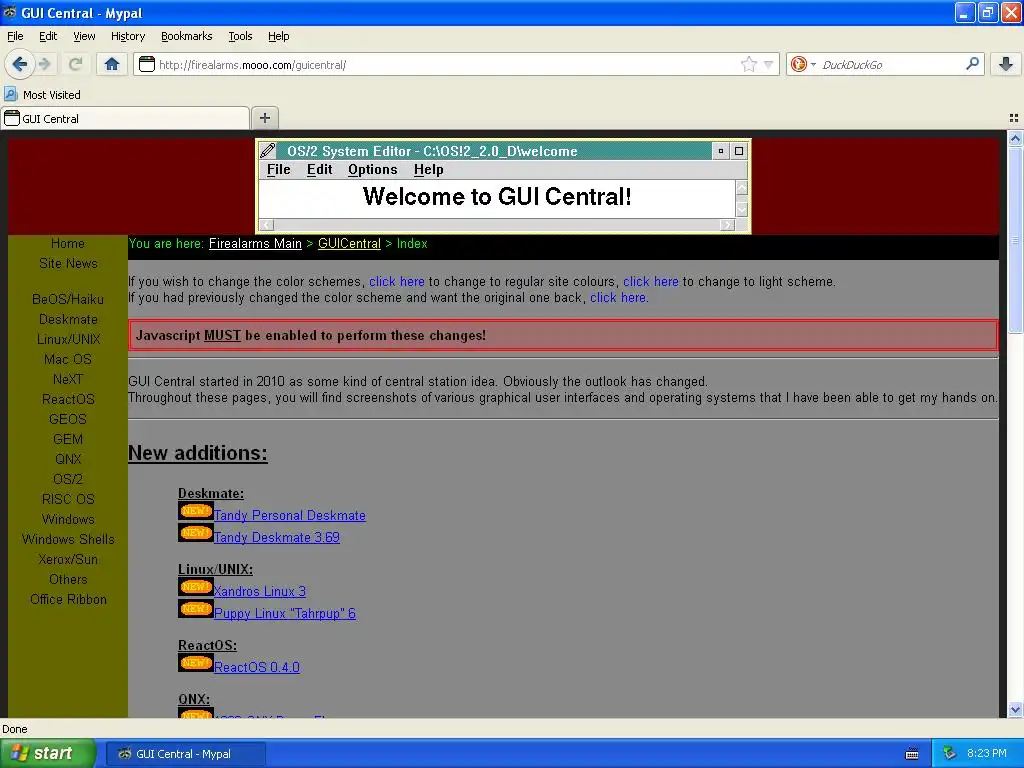Click the DuckDuckGo search engine icon
The image size is (1024, 768).
(x=798, y=64)
